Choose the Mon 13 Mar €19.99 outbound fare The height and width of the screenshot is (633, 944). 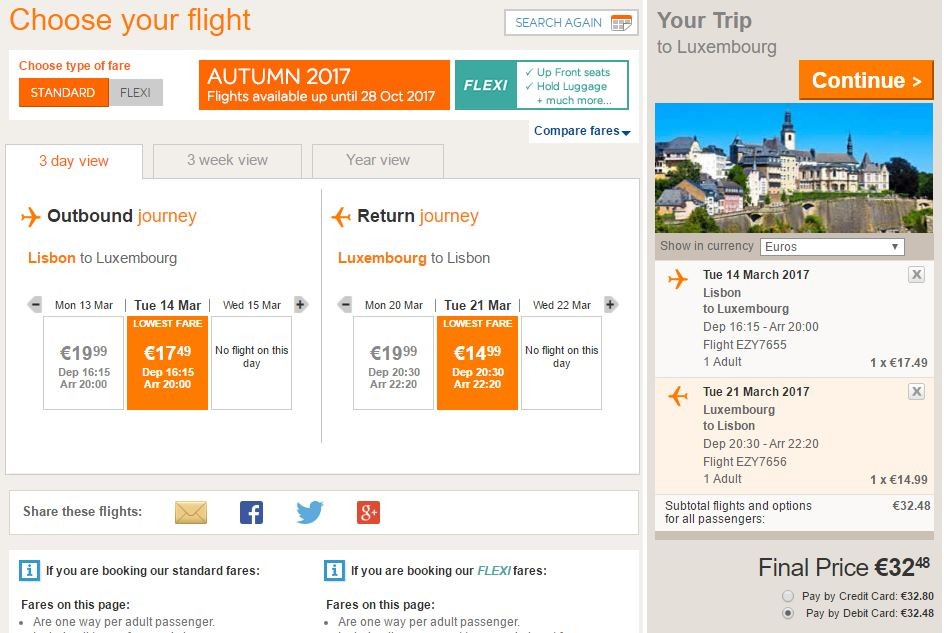tap(84, 364)
